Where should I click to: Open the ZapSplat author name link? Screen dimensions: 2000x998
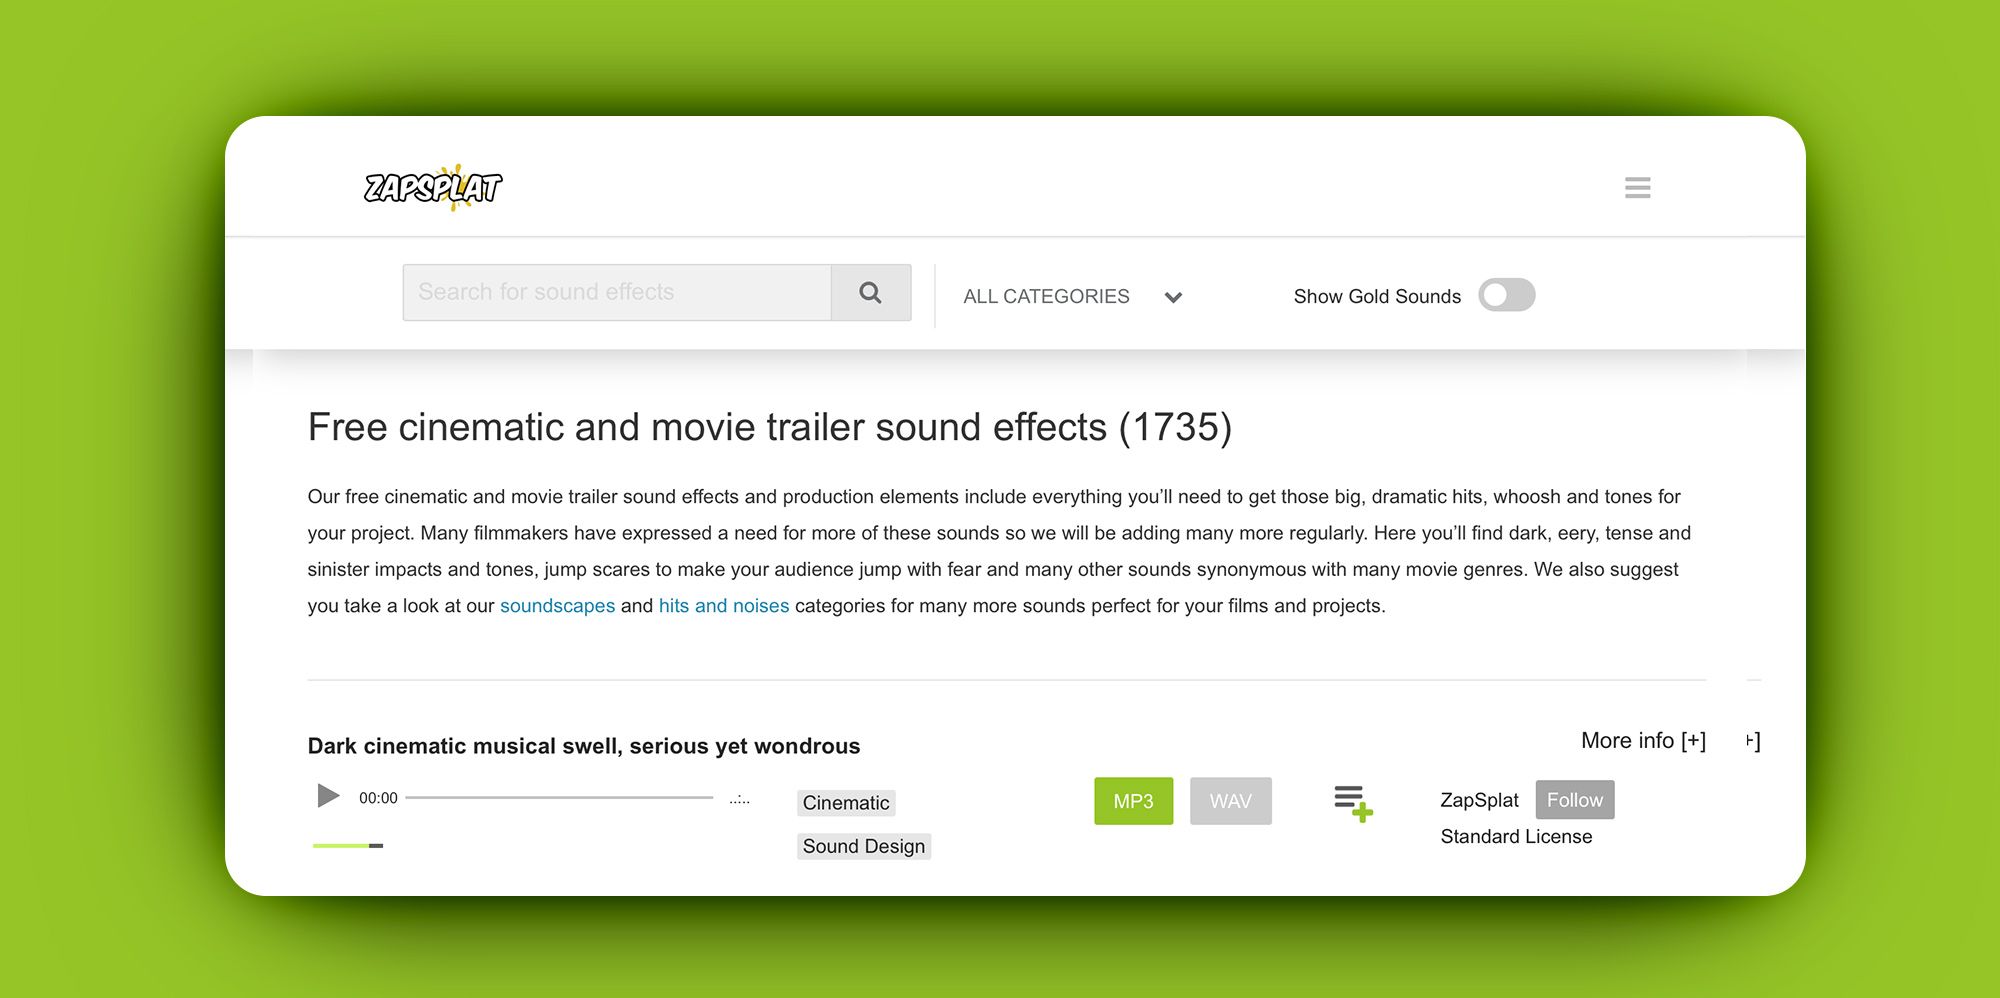[x=1479, y=800]
